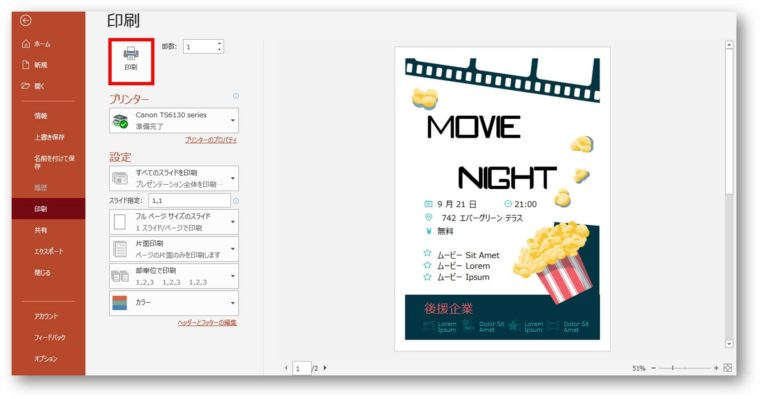Open the プリンターのプロパティ link
Viewport: 760px width, 399px height.
coord(211,140)
